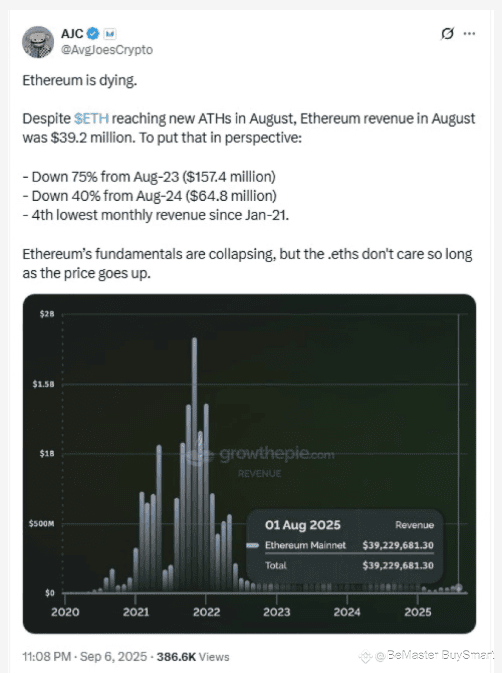Click the affiliate badge beside AJC name
Screen dimensions: 502x673
[110, 33]
